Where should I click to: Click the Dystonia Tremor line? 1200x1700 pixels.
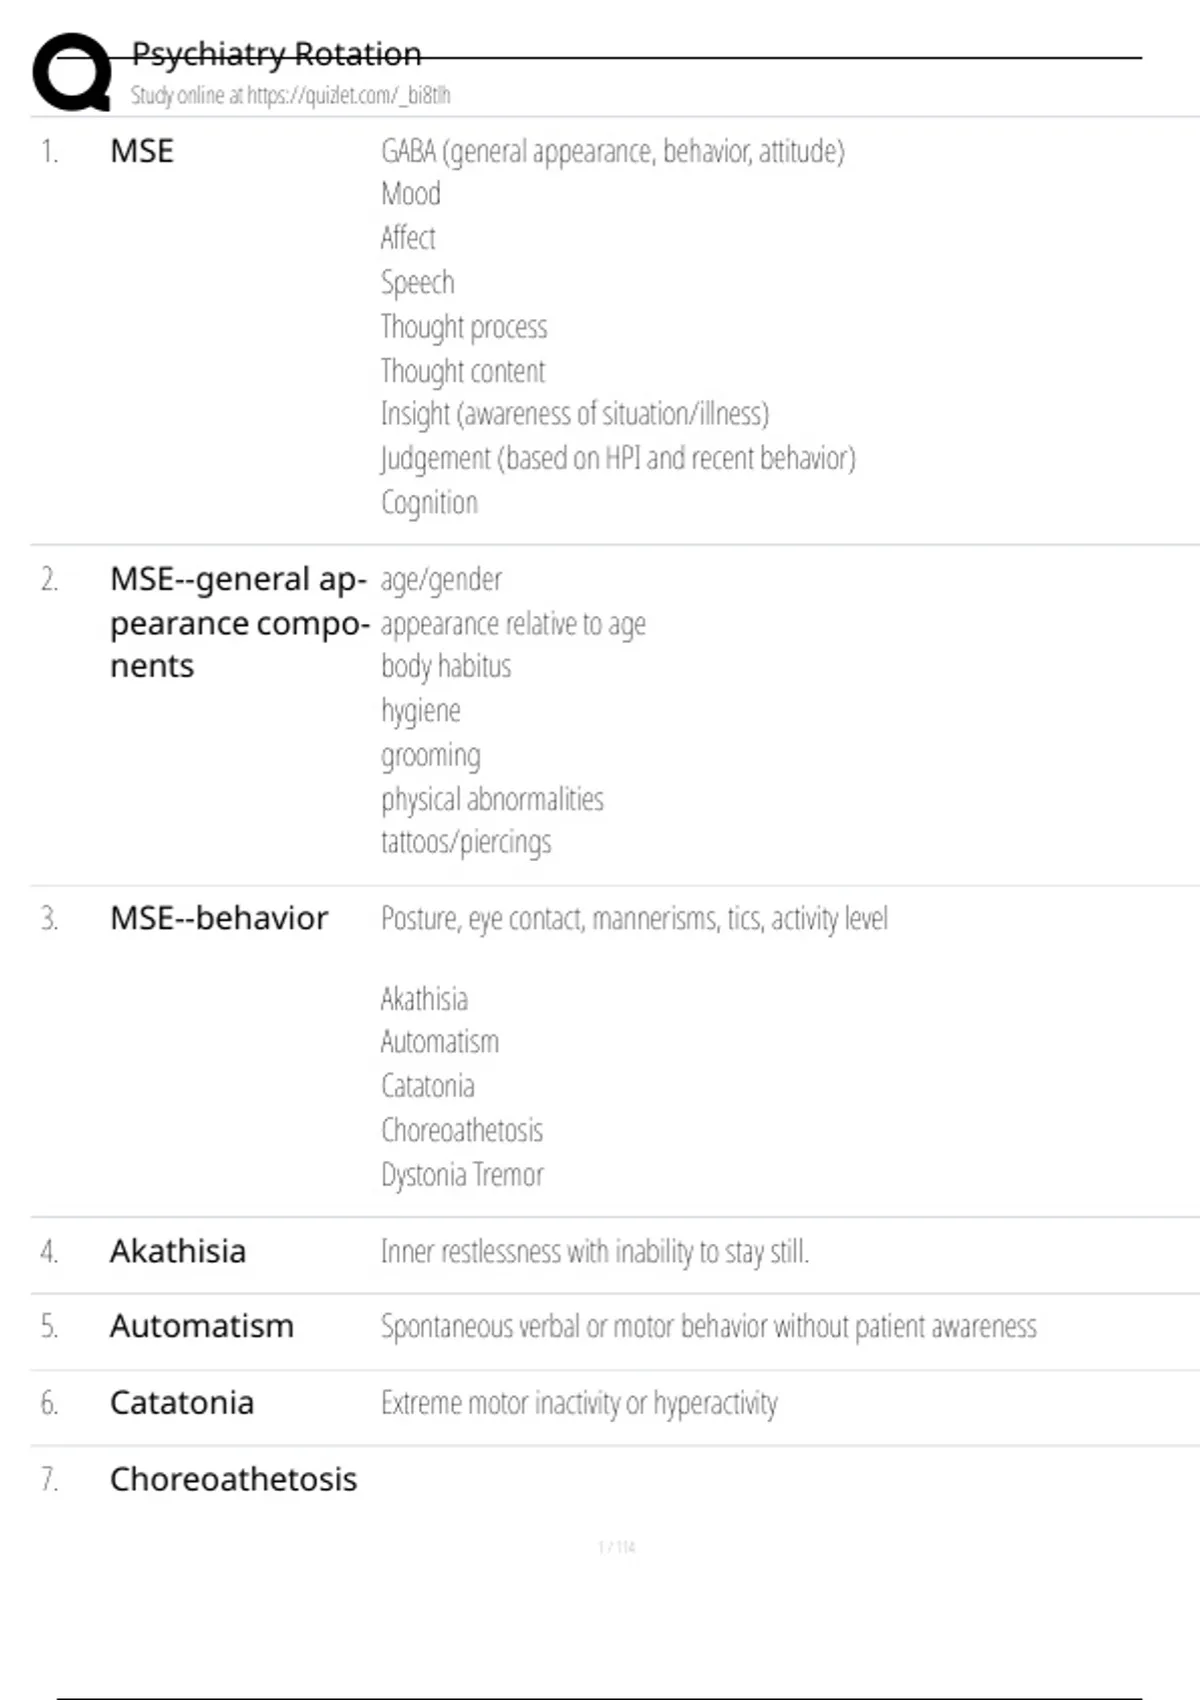coord(462,1174)
